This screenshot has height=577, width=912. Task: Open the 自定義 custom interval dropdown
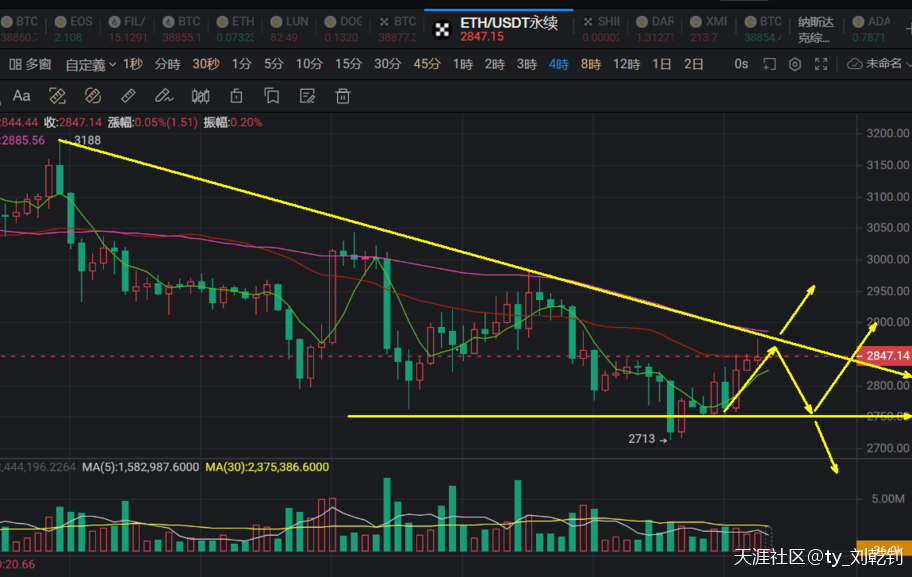pyautogui.click(x=90, y=64)
